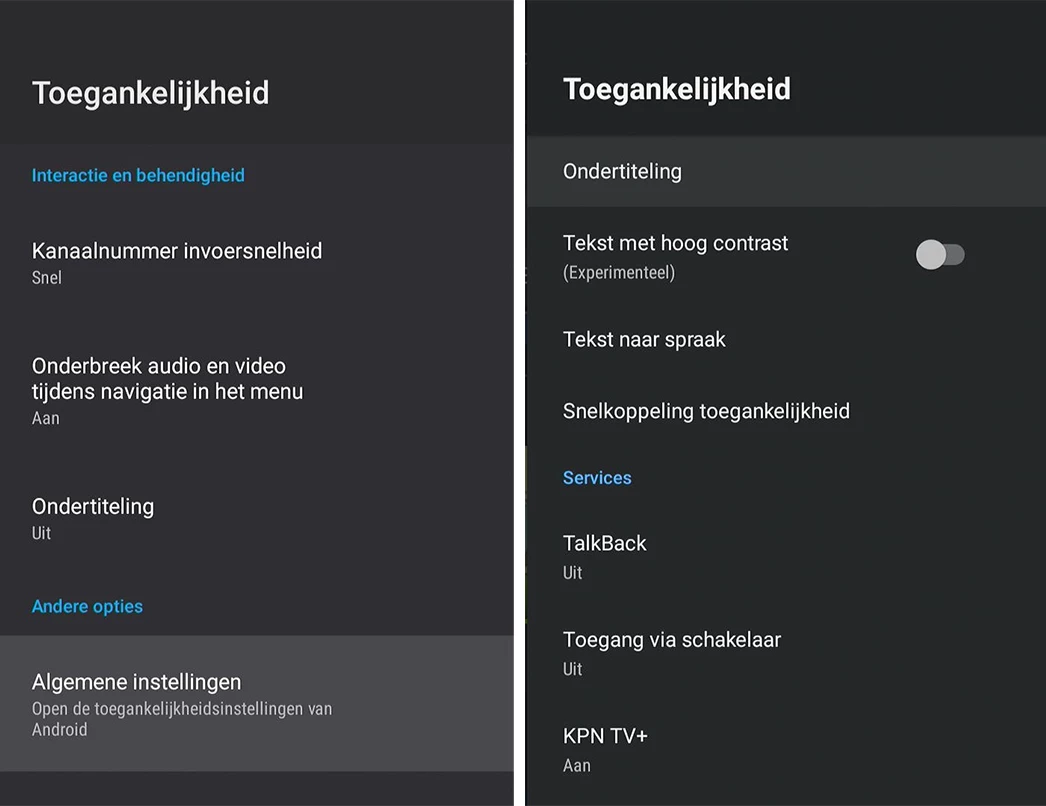Click the Tekst met hoog contrast label
This screenshot has height=806, width=1046.
[x=676, y=243]
